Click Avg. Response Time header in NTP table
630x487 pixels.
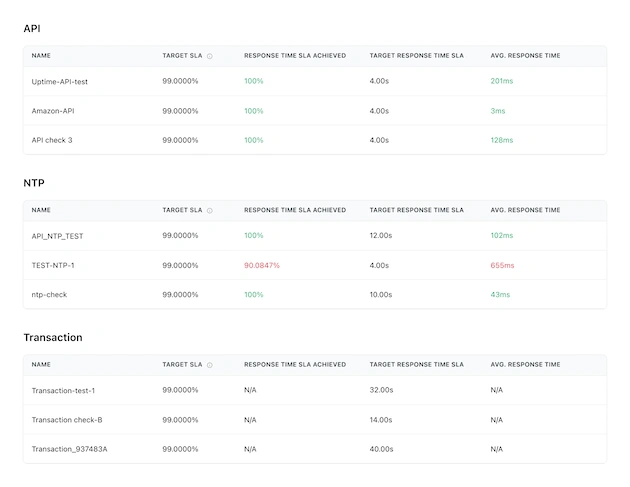click(x=525, y=211)
